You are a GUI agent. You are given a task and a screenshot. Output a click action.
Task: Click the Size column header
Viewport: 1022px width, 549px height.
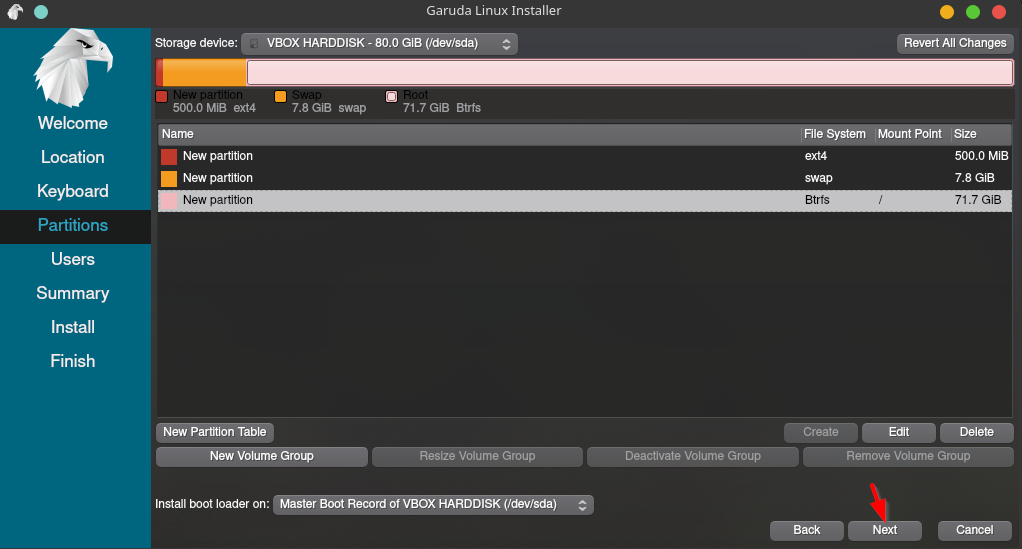click(x=981, y=134)
